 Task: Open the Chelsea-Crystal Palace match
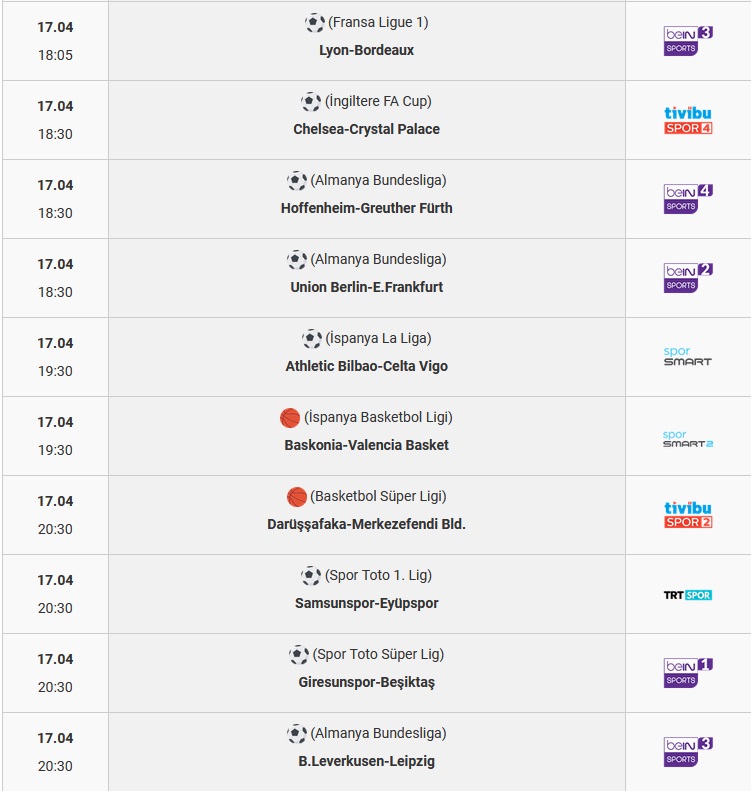[367, 129]
